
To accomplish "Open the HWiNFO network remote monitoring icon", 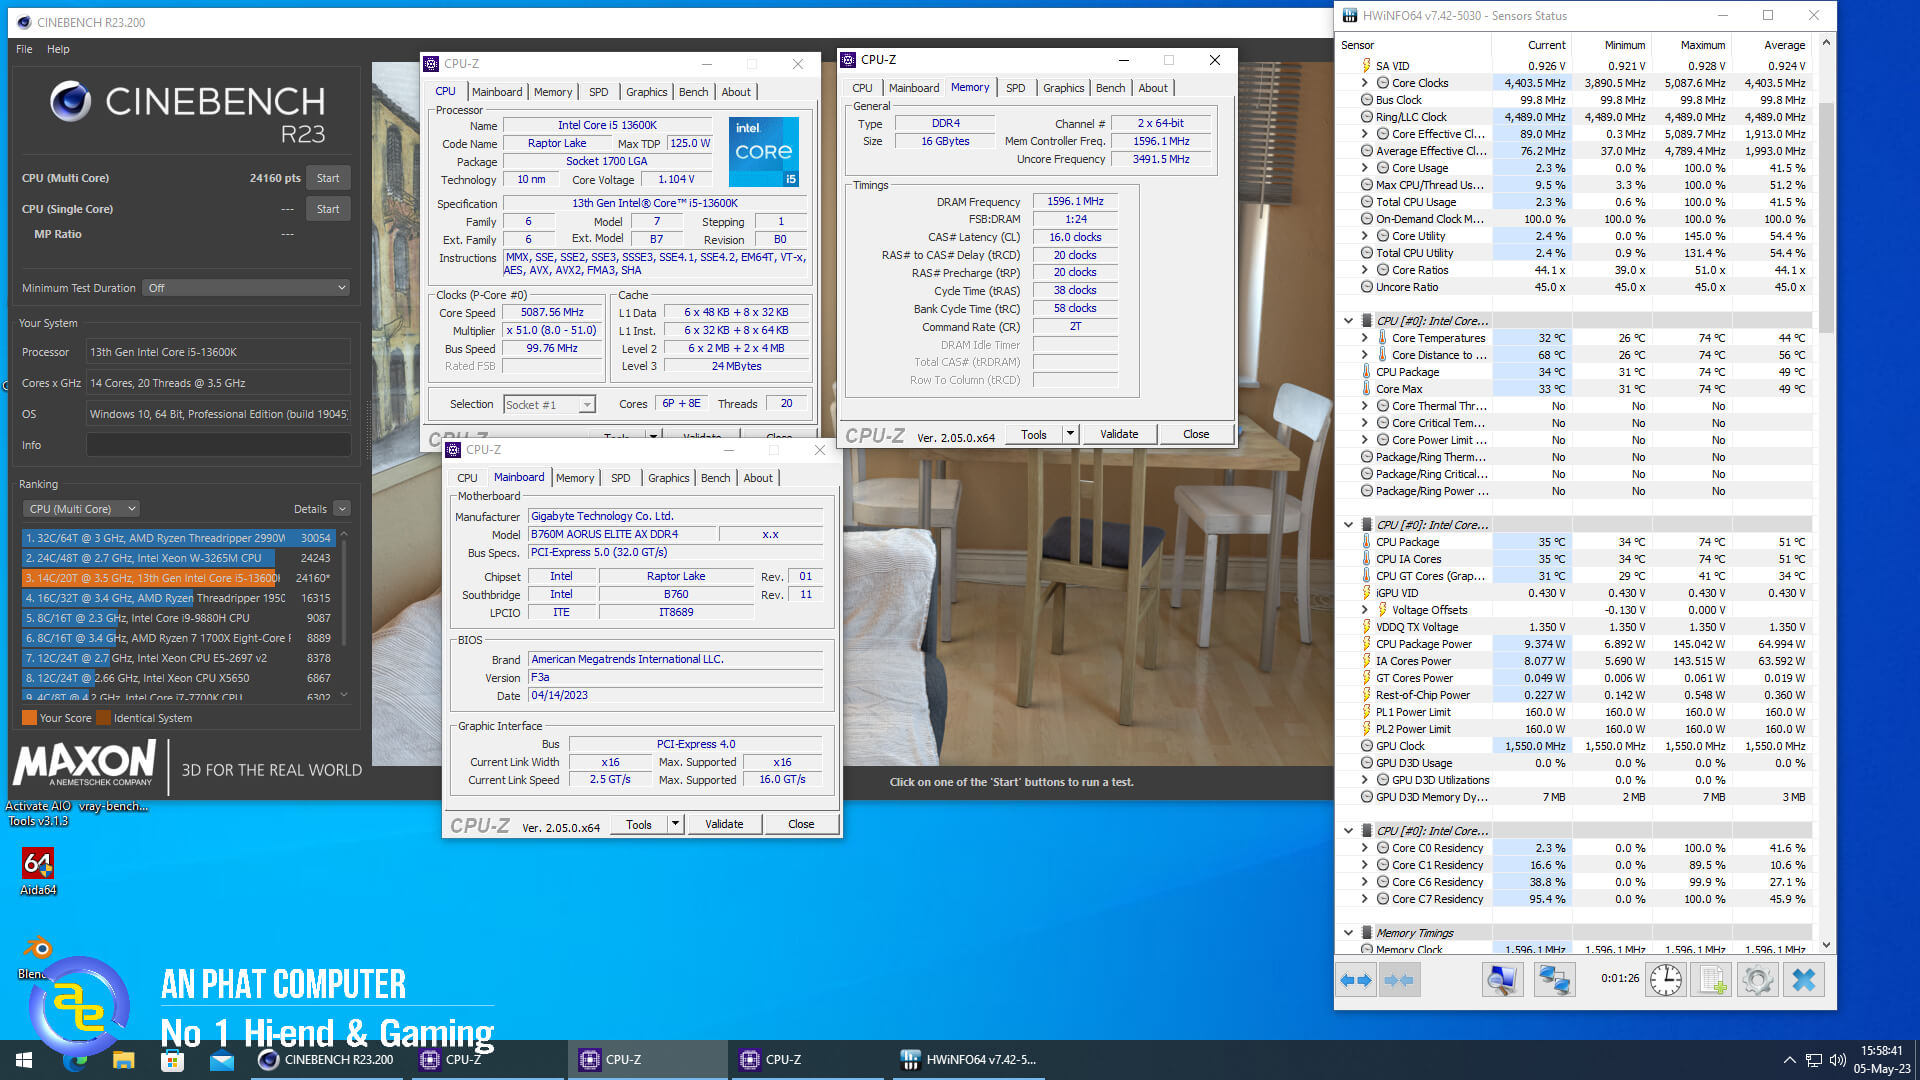I will click(1554, 980).
